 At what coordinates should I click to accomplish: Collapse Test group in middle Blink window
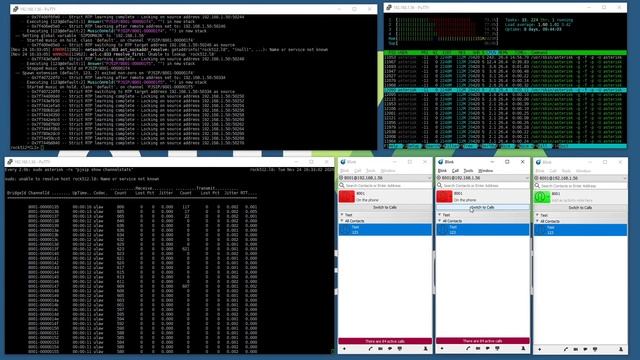click(x=440, y=215)
